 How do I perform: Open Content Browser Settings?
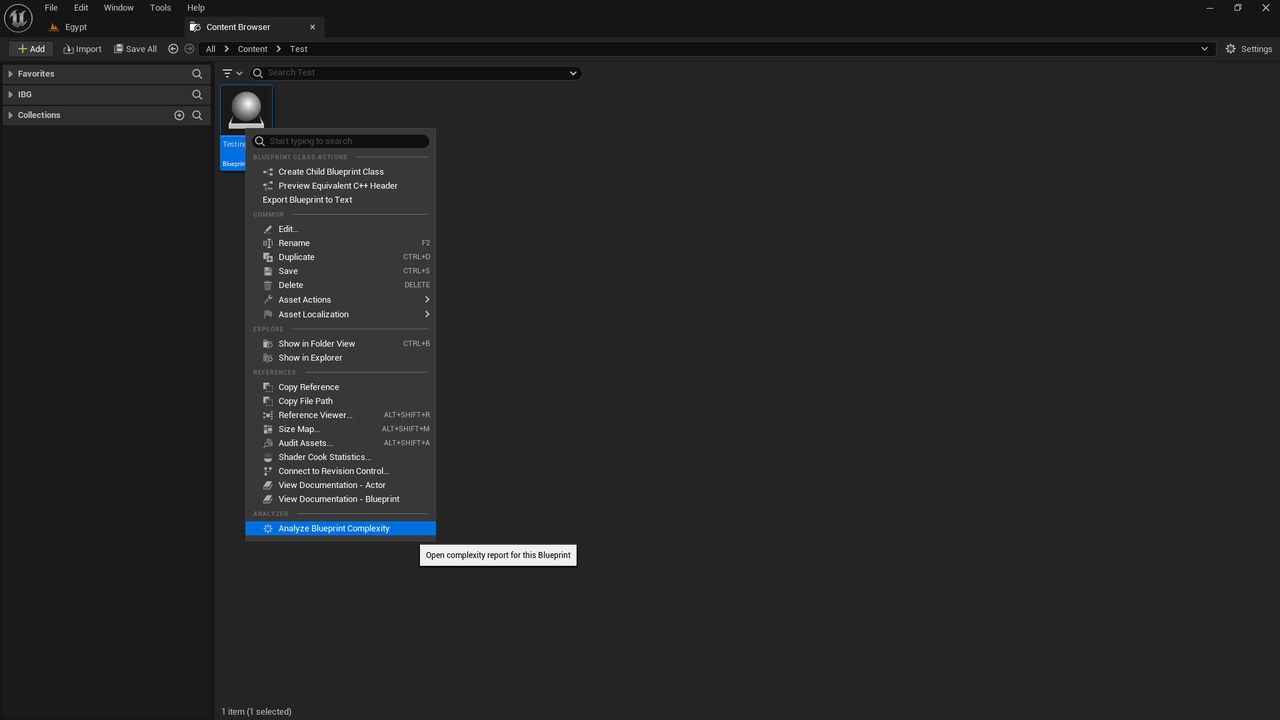click(x=1249, y=49)
